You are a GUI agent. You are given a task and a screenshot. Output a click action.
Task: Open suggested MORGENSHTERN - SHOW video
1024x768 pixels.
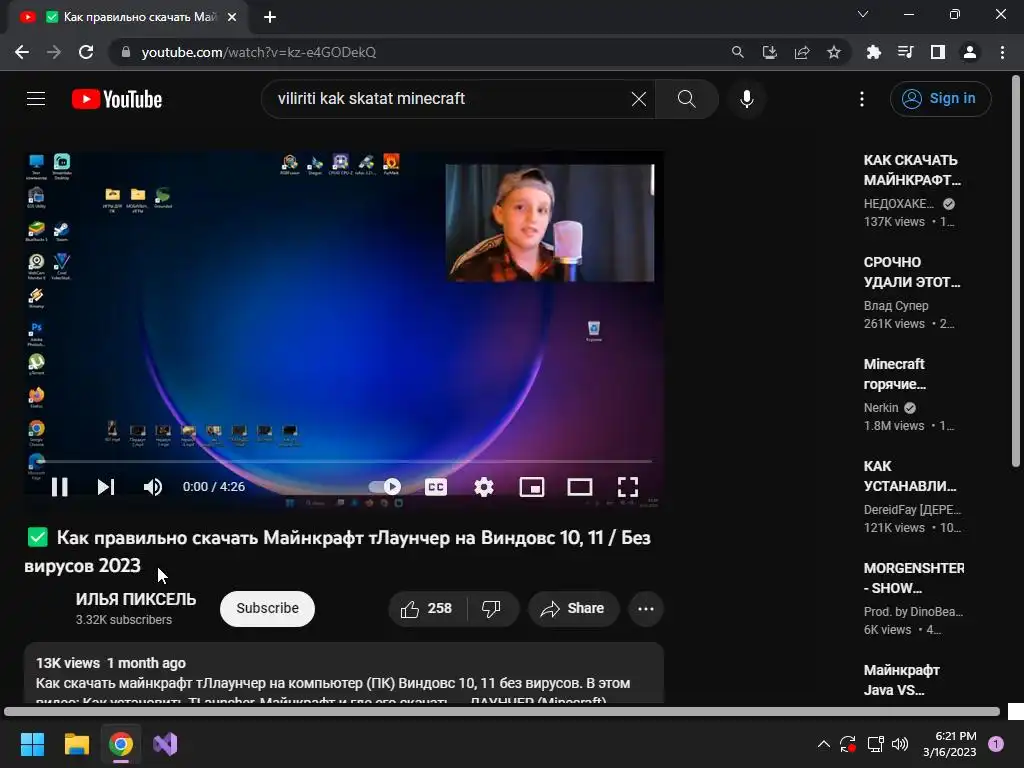pyautogui.click(x=914, y=577)
